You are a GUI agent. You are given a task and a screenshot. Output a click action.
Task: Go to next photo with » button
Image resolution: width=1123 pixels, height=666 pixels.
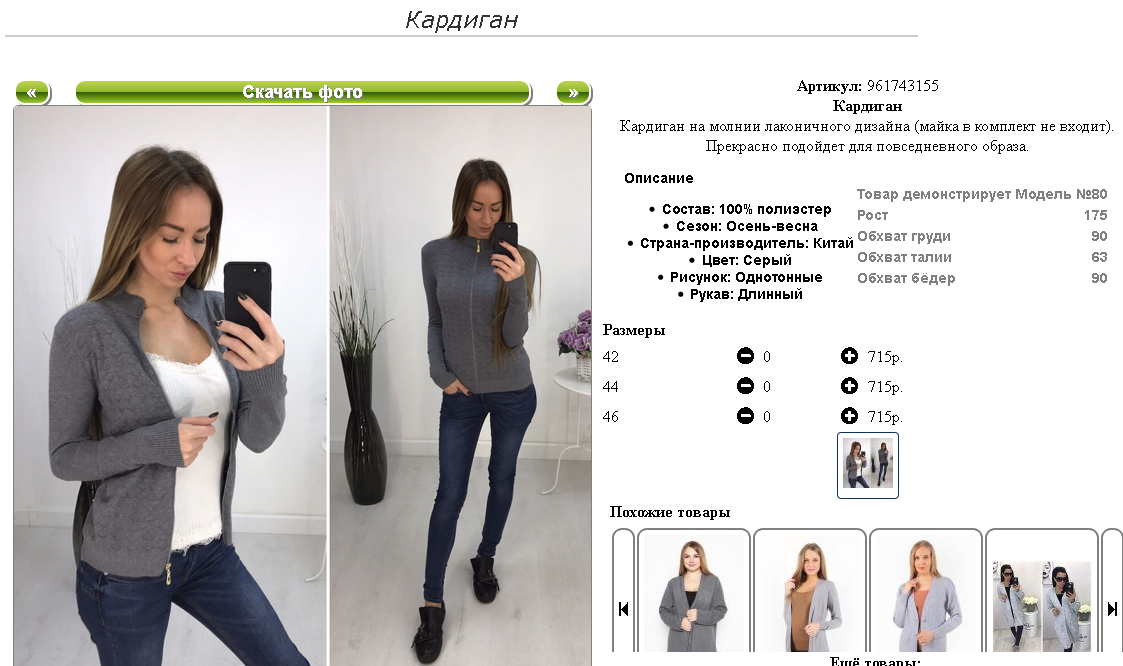click(574, 92)
